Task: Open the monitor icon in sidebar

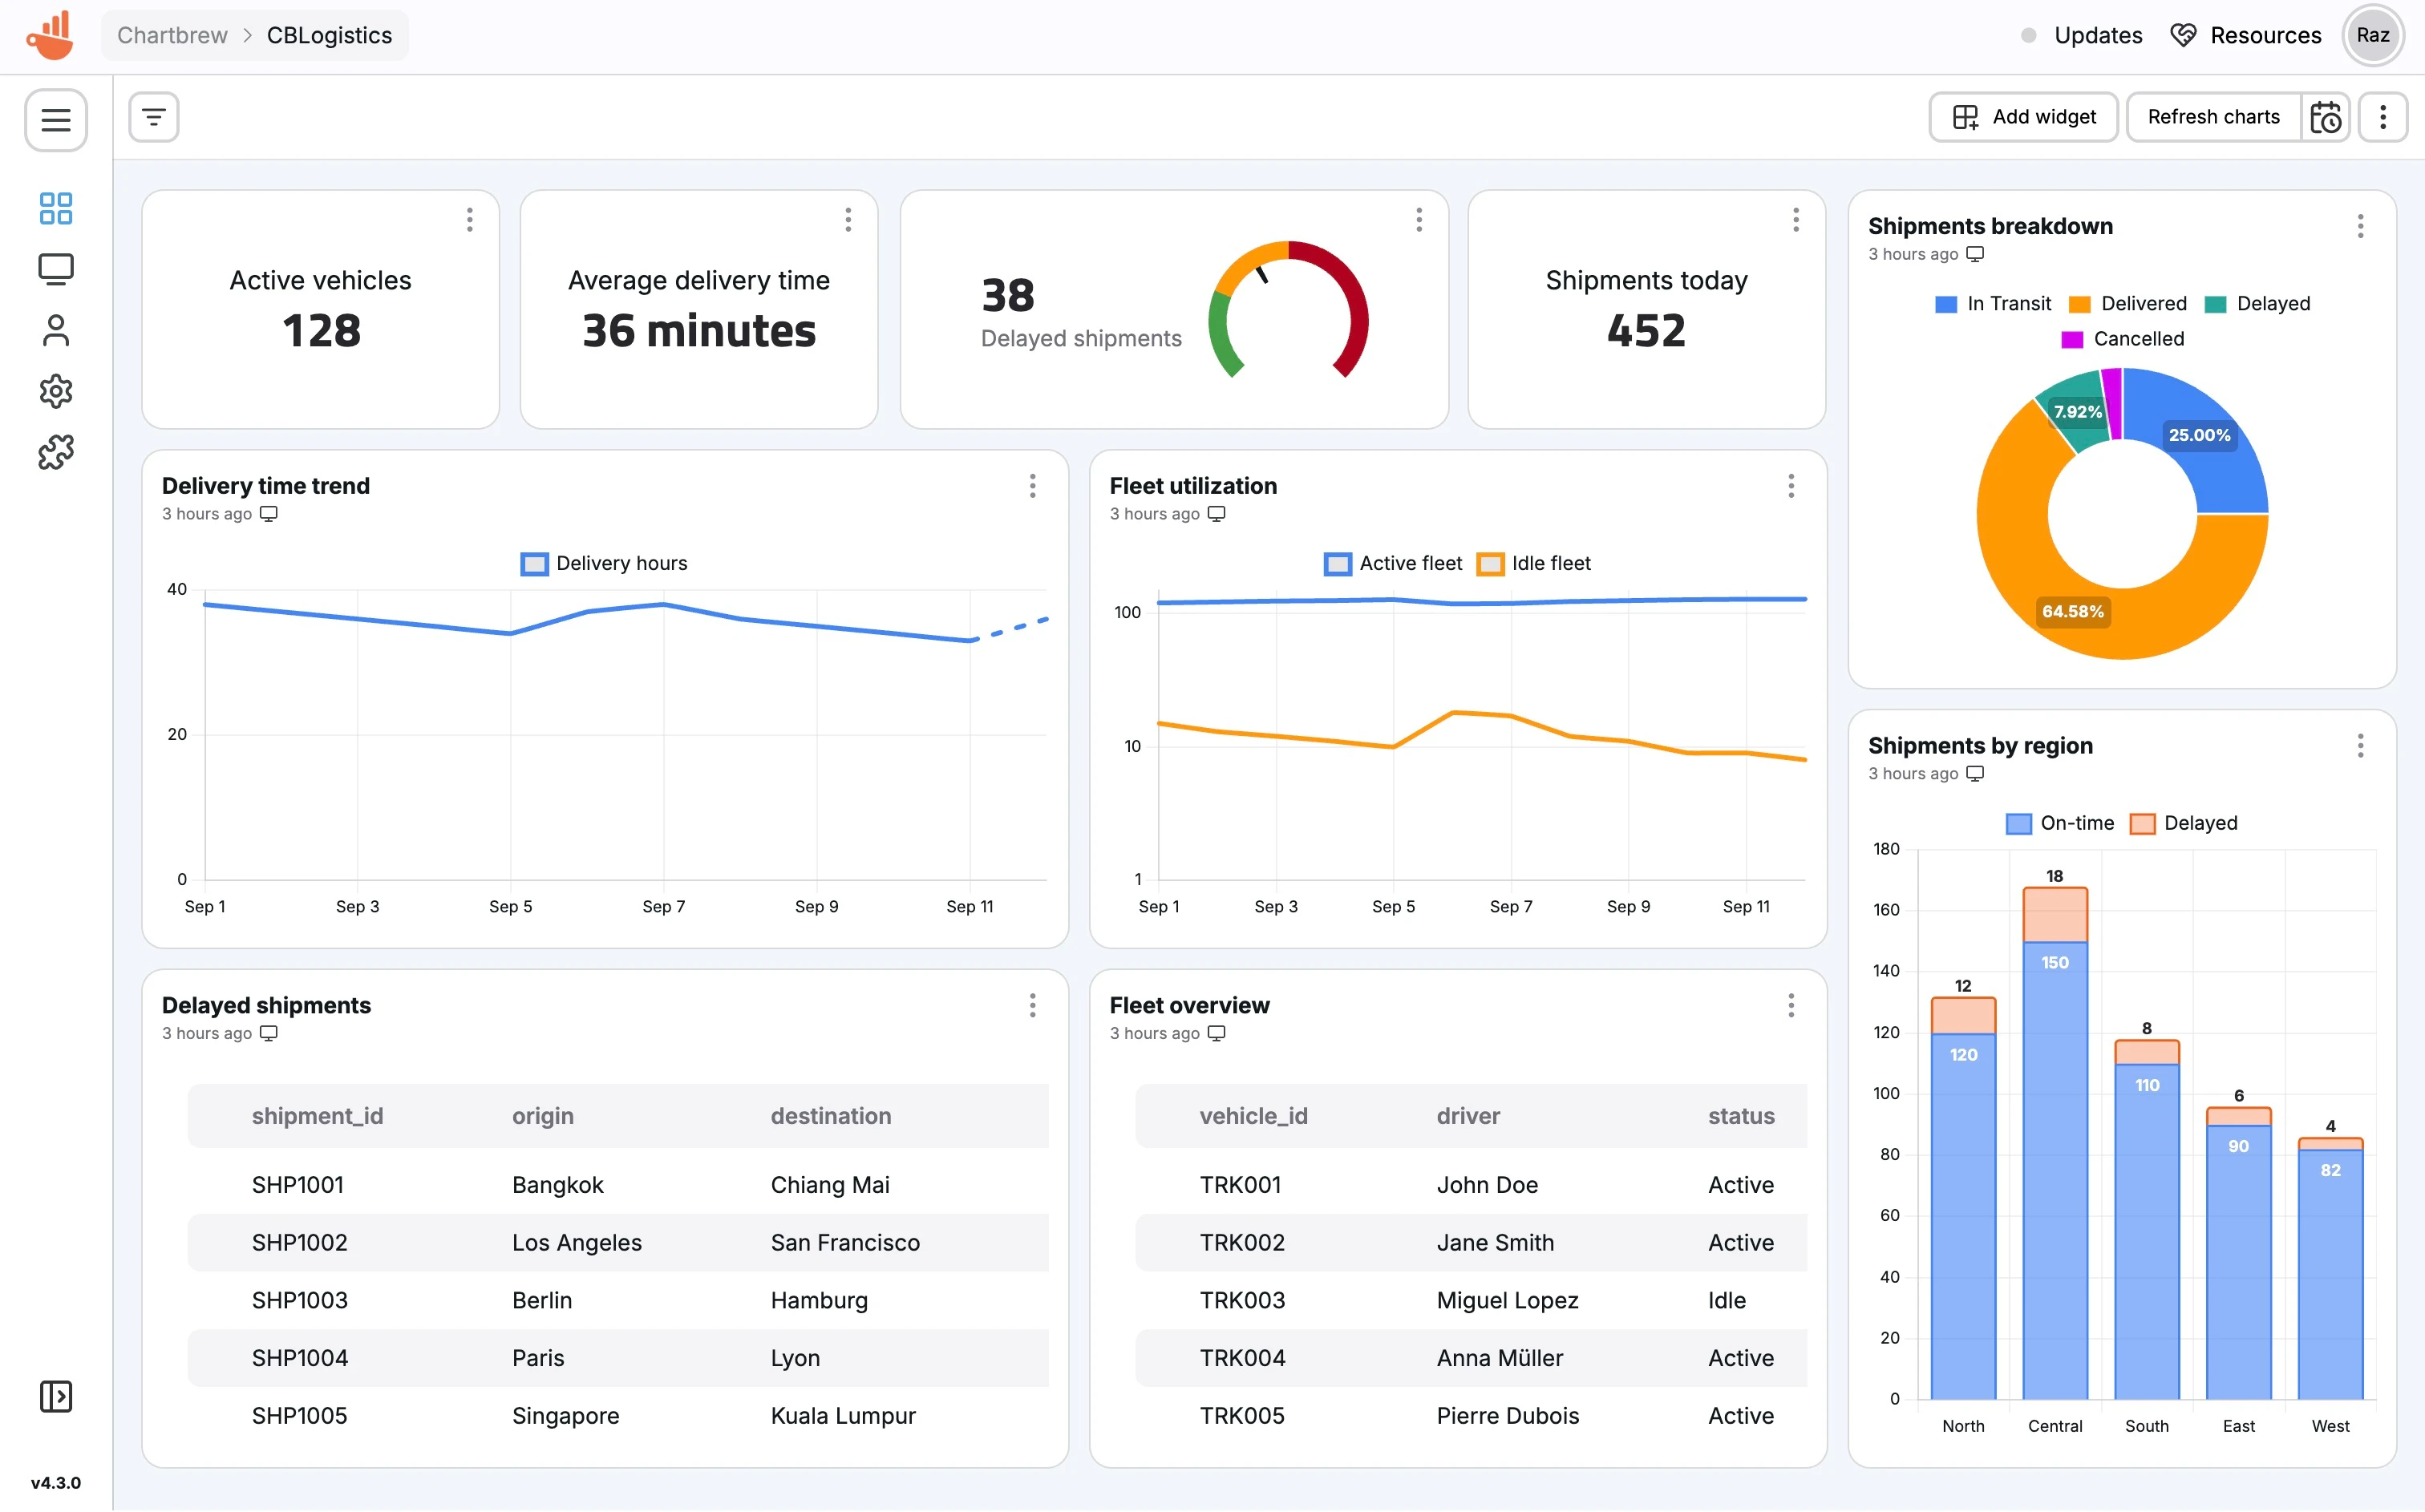Action: click(x=55, y=269)
